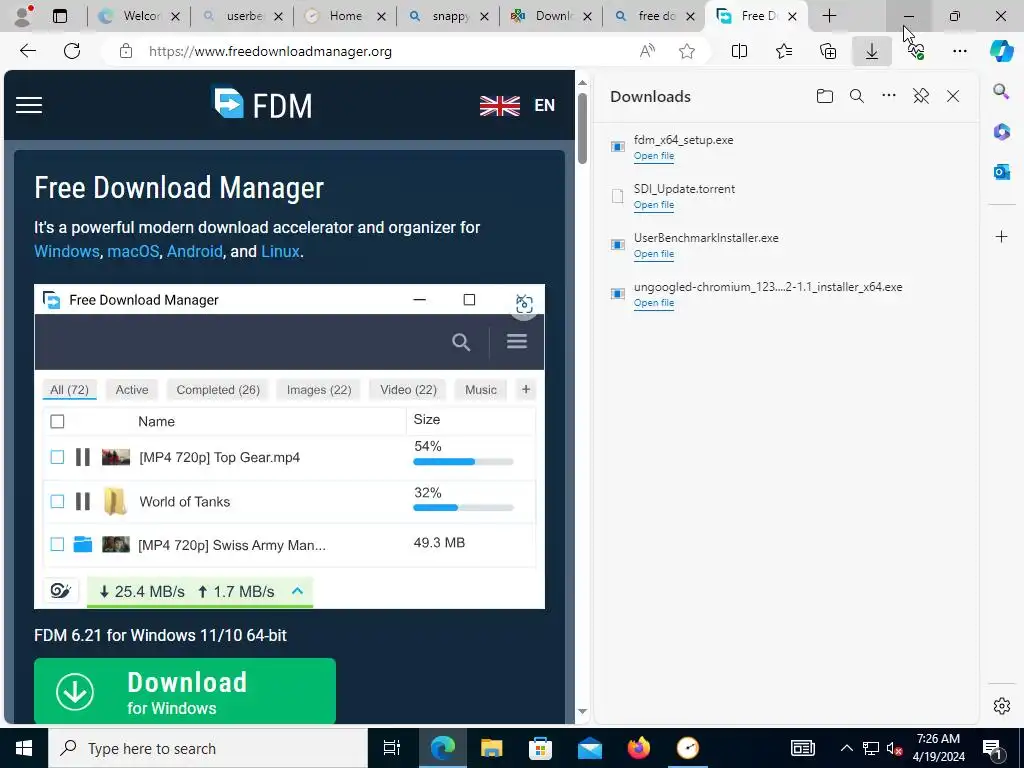Open file link for UserBenchmarkInstaller.exe
1024x768 pixels.
pos(654,254)
